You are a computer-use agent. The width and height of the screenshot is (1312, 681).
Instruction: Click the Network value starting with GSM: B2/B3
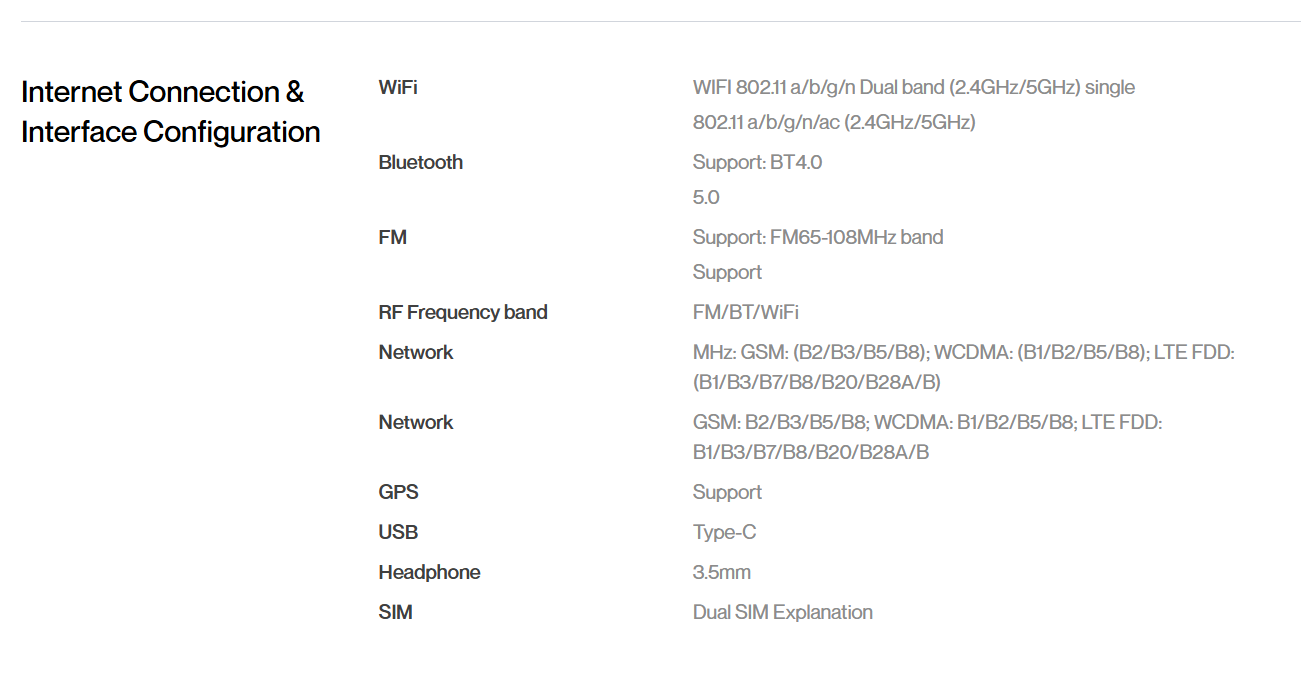pos(927,437)
